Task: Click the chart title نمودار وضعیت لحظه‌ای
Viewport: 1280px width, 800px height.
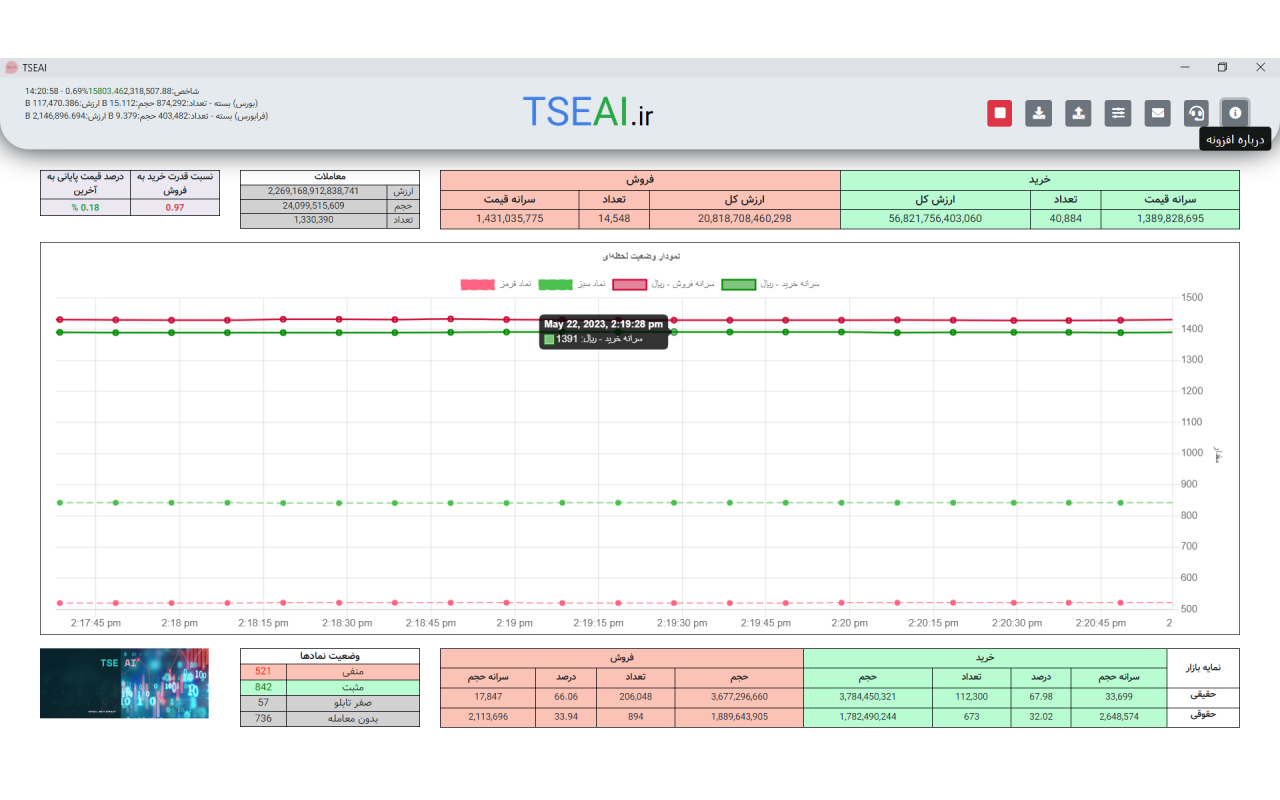Action: point(640,257)
